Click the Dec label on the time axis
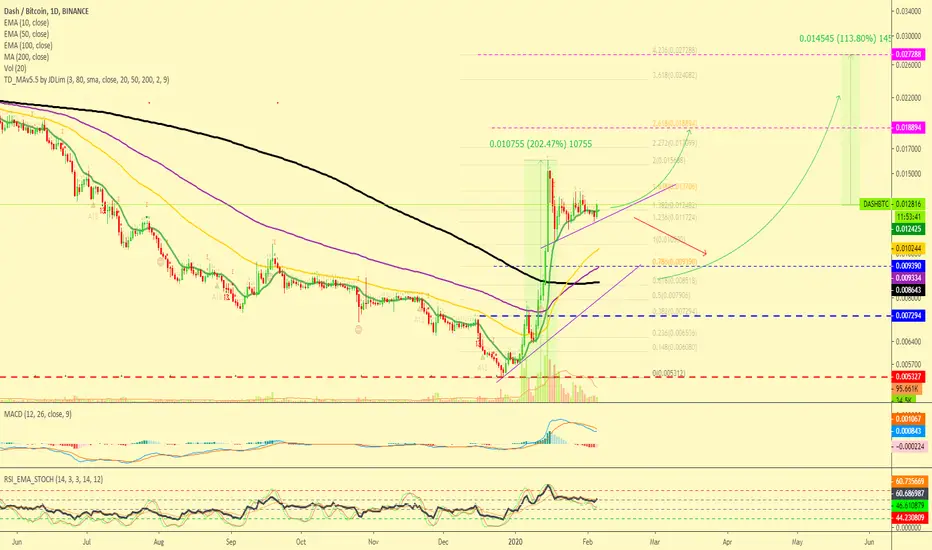The height and width of the screenshot is (550, 932). point(443,542)
